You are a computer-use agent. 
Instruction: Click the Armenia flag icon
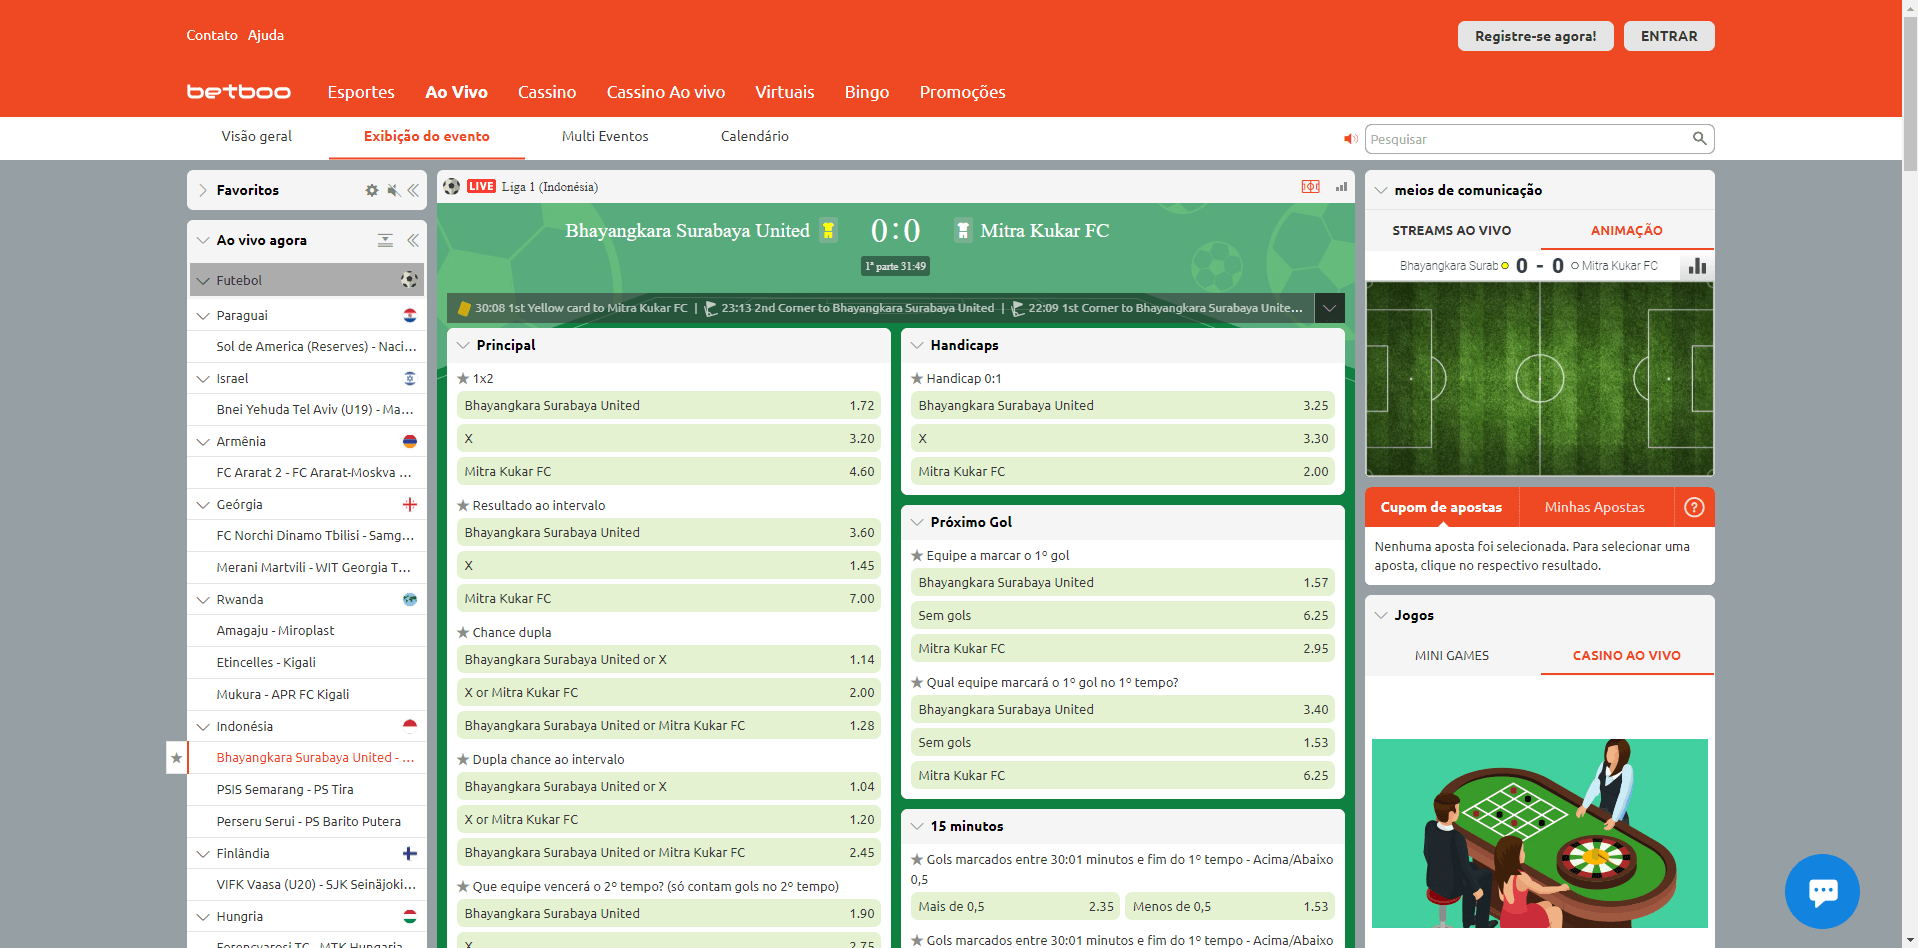click(410, 441)
